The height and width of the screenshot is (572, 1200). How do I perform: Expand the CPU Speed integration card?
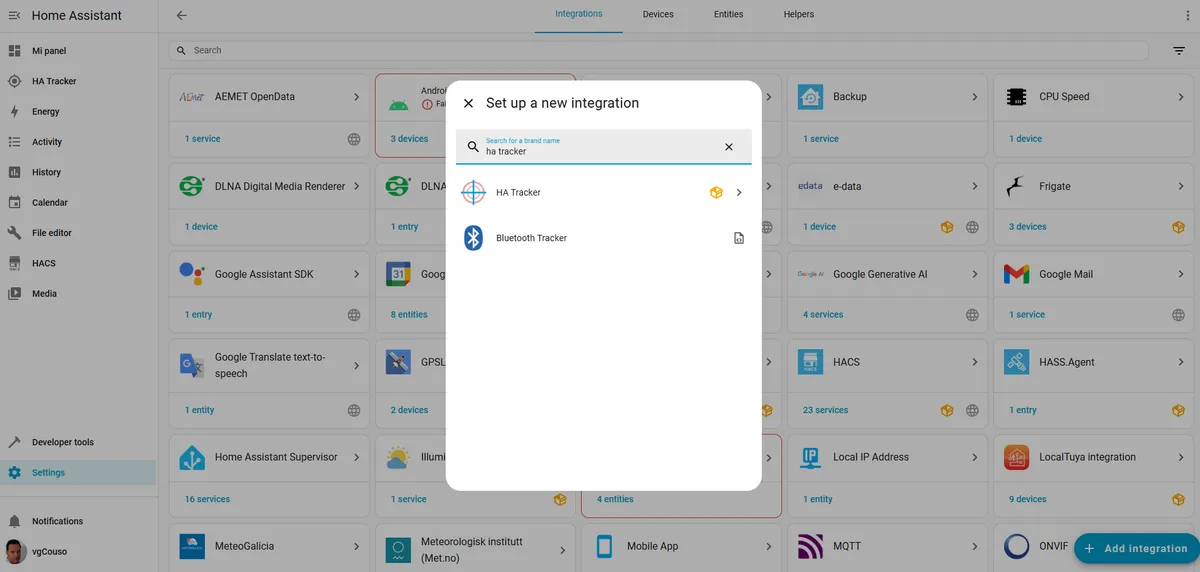[x=1180, y=97]
